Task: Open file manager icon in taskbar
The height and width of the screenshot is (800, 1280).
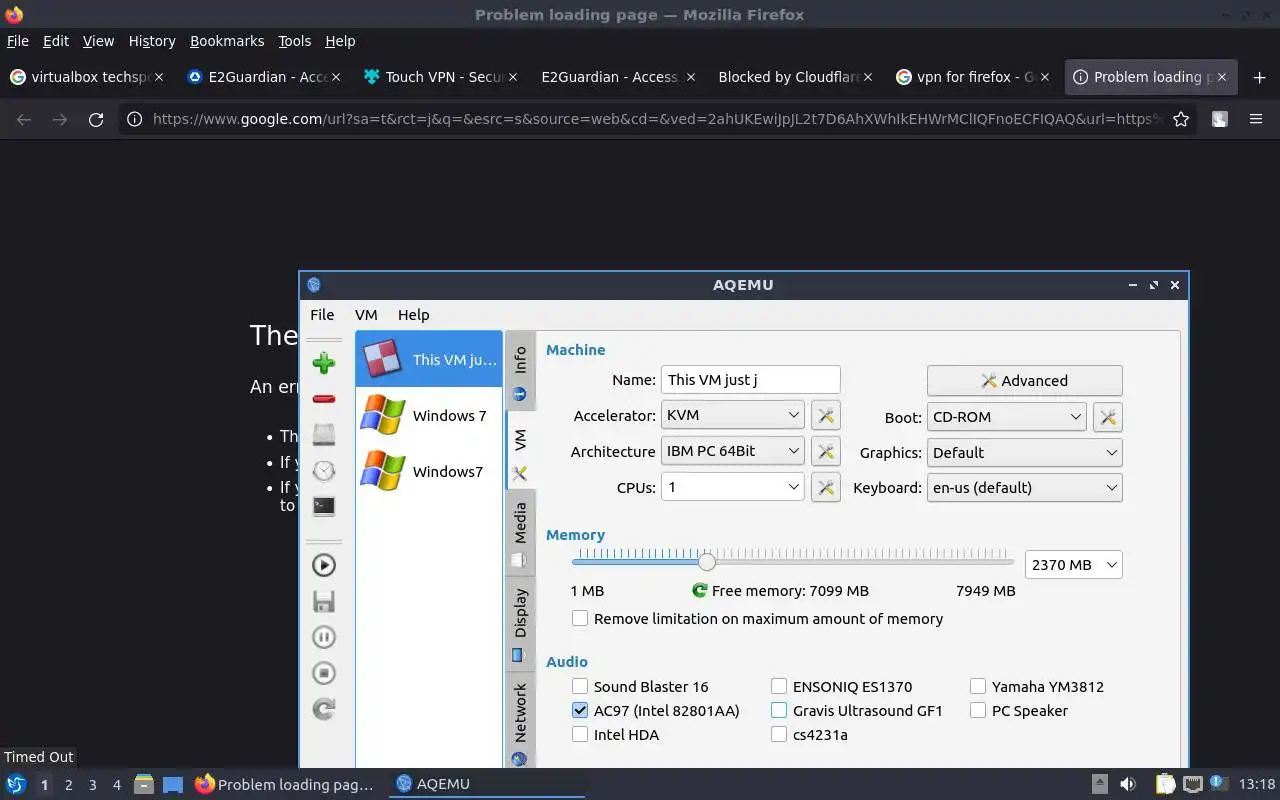Action: pos(144,784)
